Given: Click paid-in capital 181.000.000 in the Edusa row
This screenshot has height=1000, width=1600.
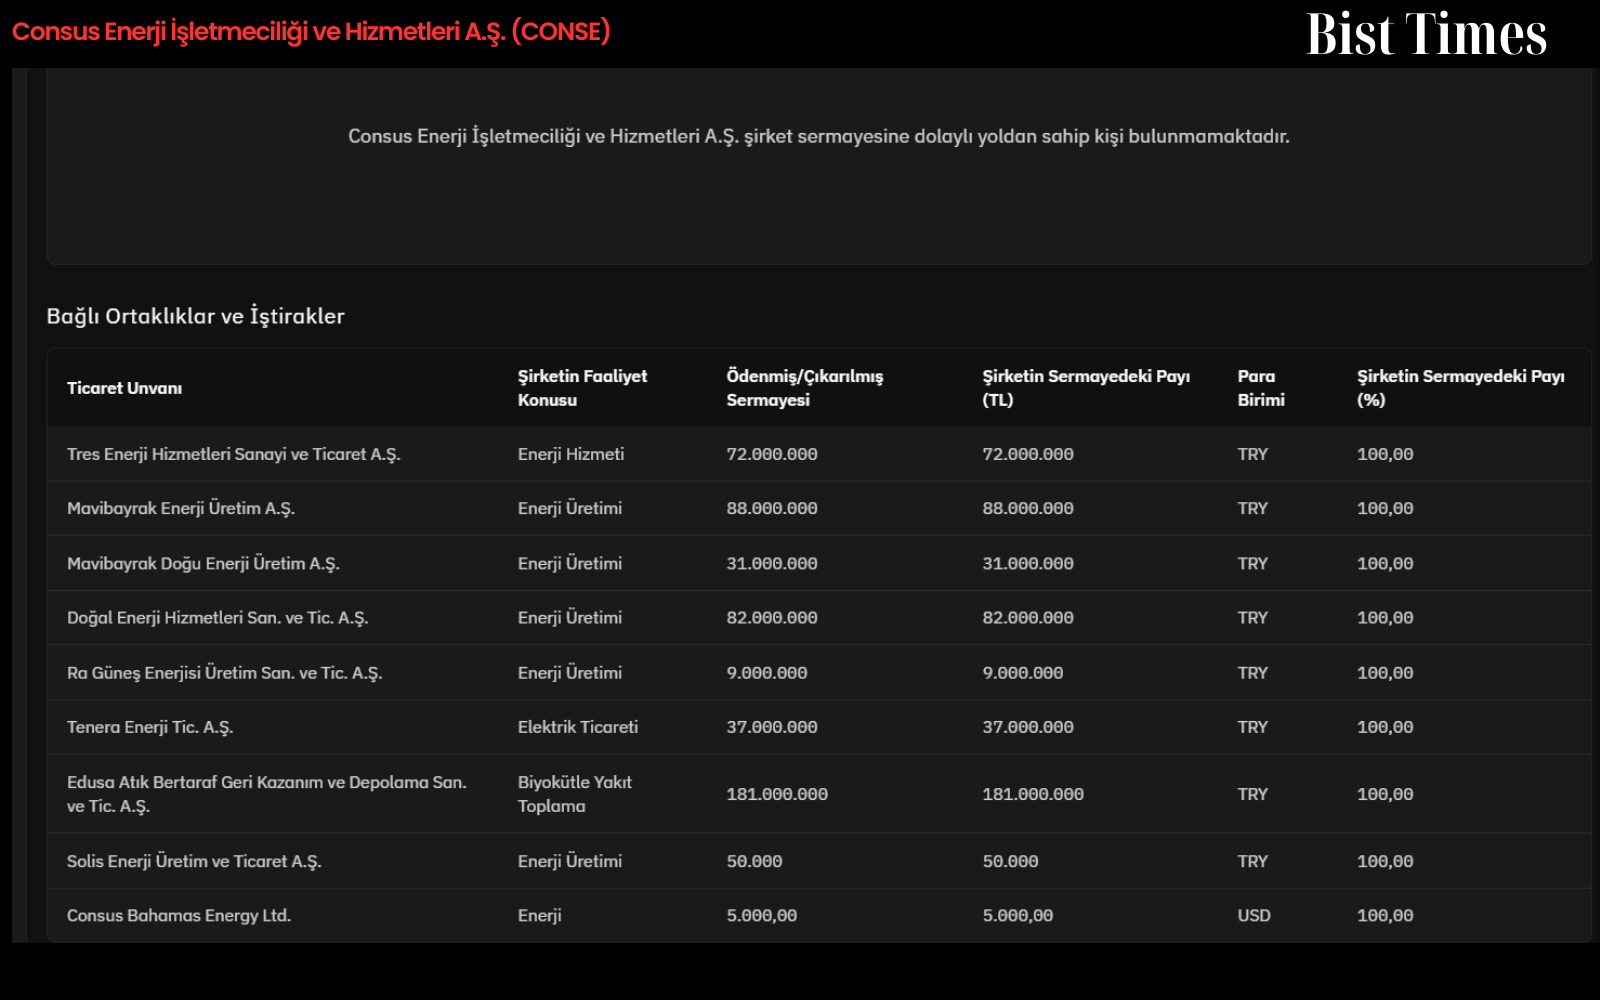Looking at the screenshot, I should 777,794.
